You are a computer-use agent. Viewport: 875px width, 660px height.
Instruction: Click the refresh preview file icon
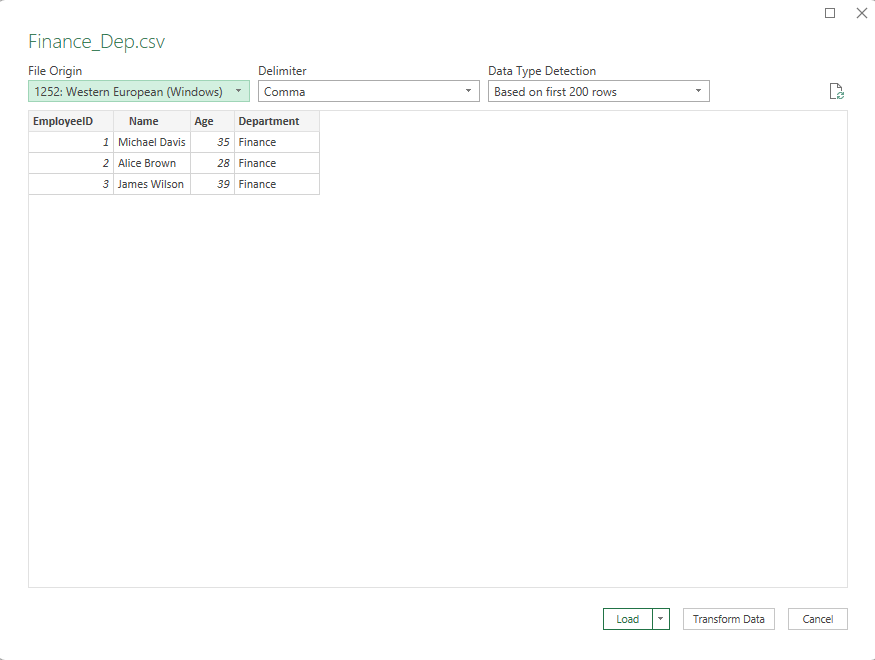836,91
